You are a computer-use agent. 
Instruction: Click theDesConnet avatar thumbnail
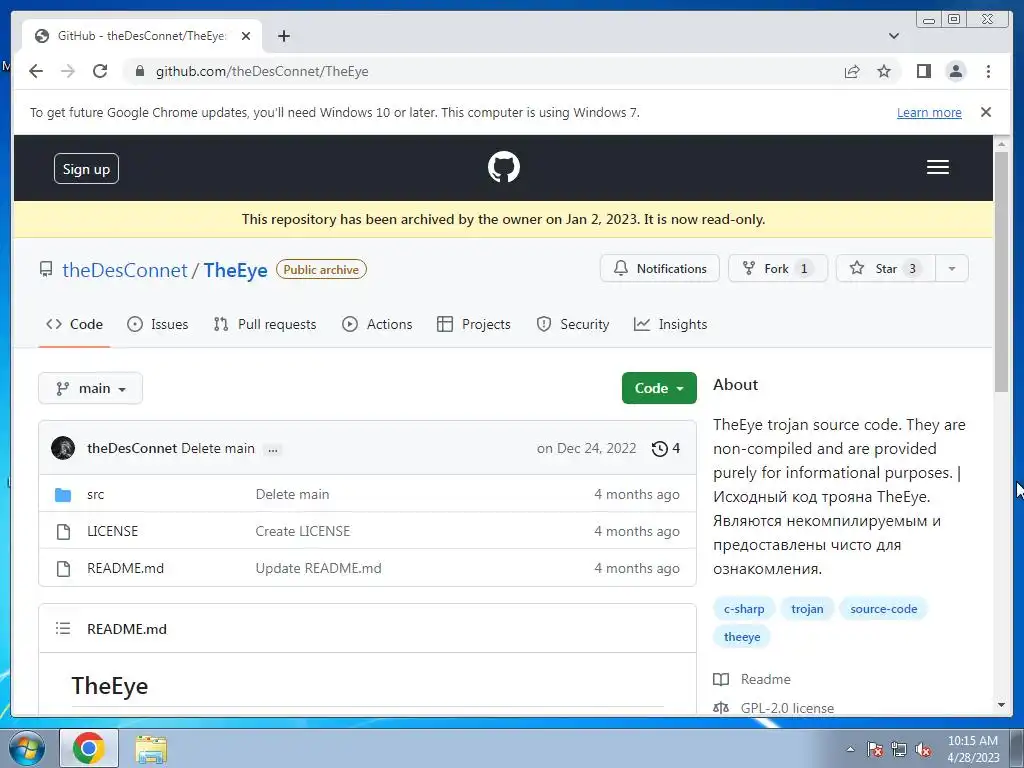[x=63, y=448]
